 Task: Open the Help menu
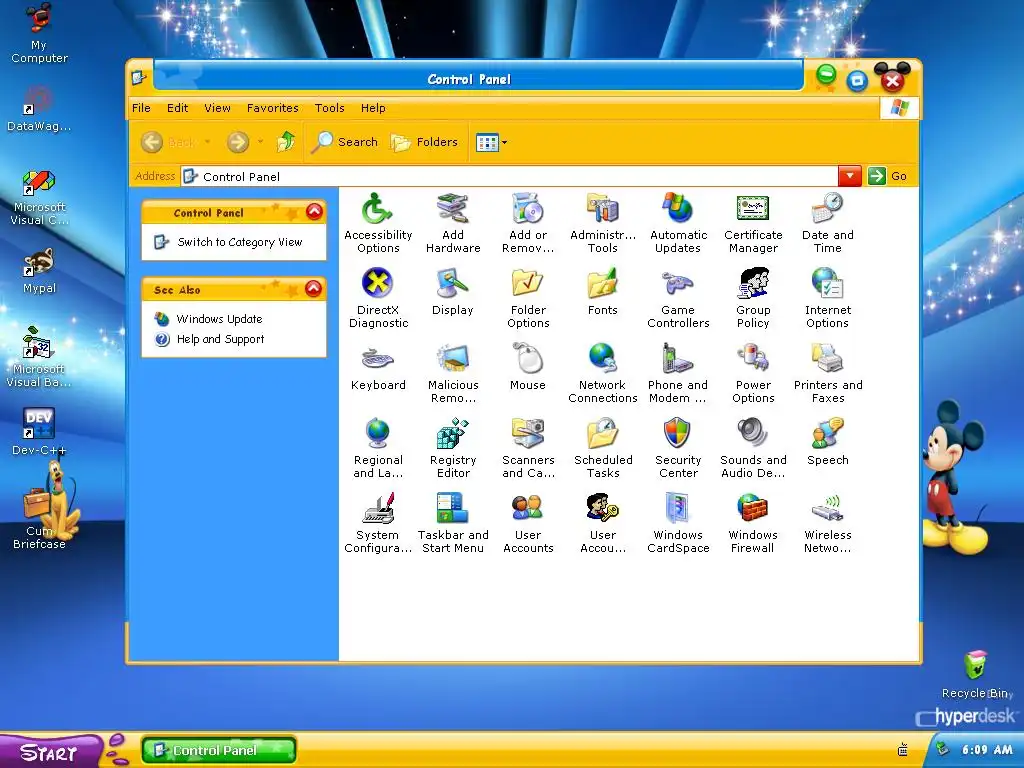click(373, 108)
